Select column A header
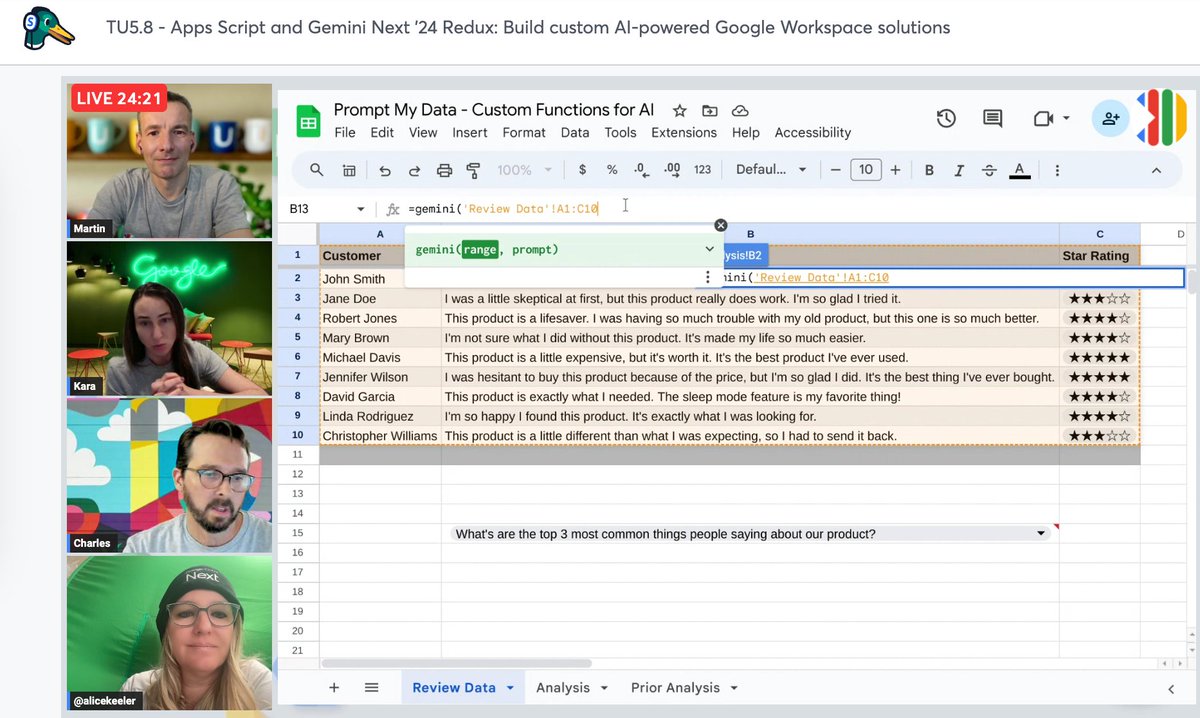The height and width of the screenshot is (718, 1200). click(x=380, y=234)
